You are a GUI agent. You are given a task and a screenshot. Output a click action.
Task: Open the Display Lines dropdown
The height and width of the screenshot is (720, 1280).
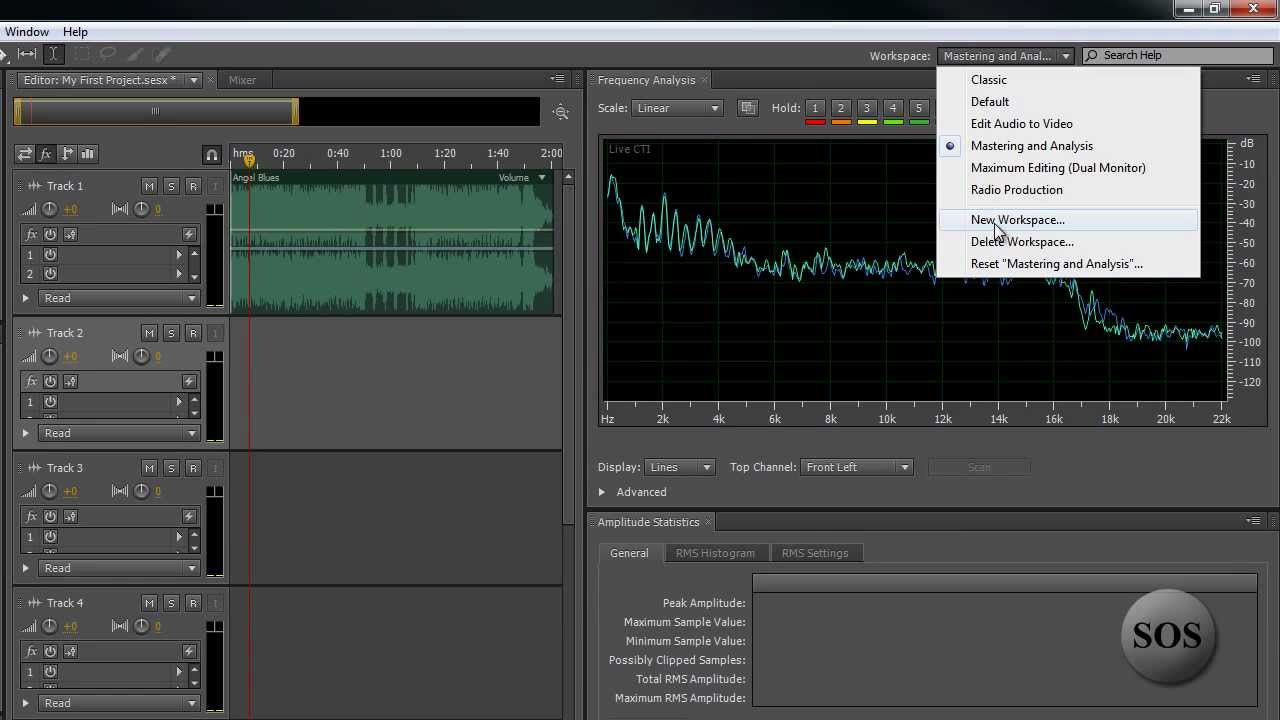click(679, 467)
